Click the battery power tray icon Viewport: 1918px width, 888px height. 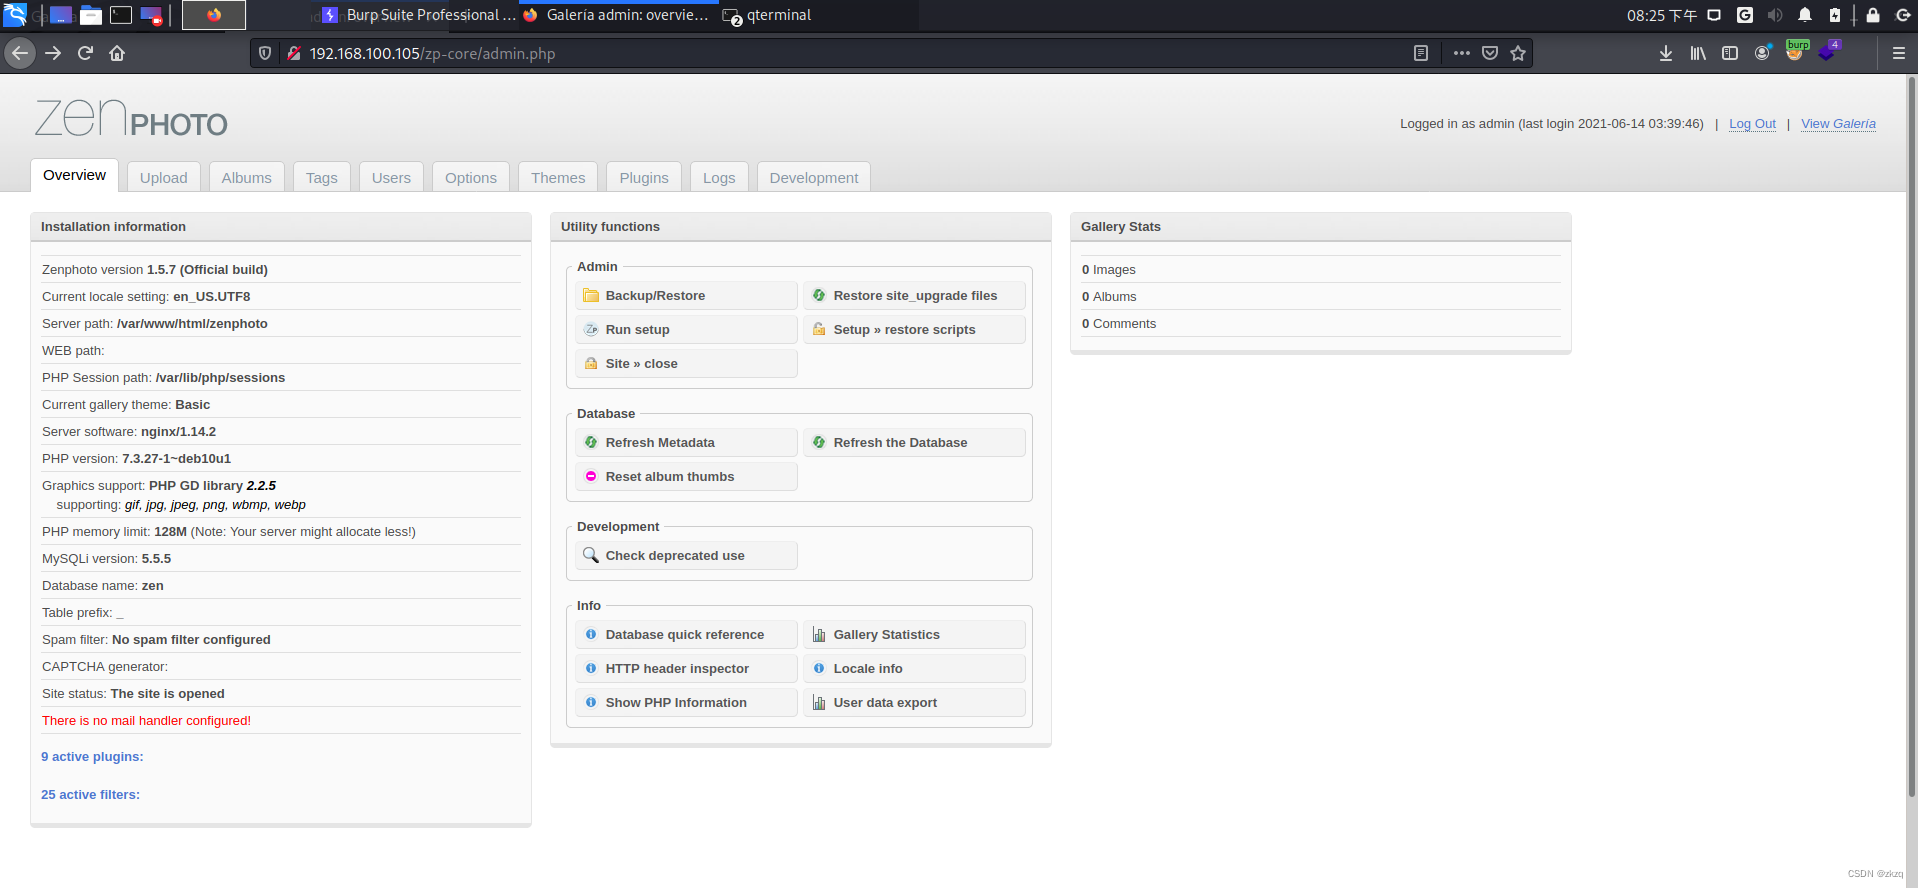click(x=1835, y=15)
